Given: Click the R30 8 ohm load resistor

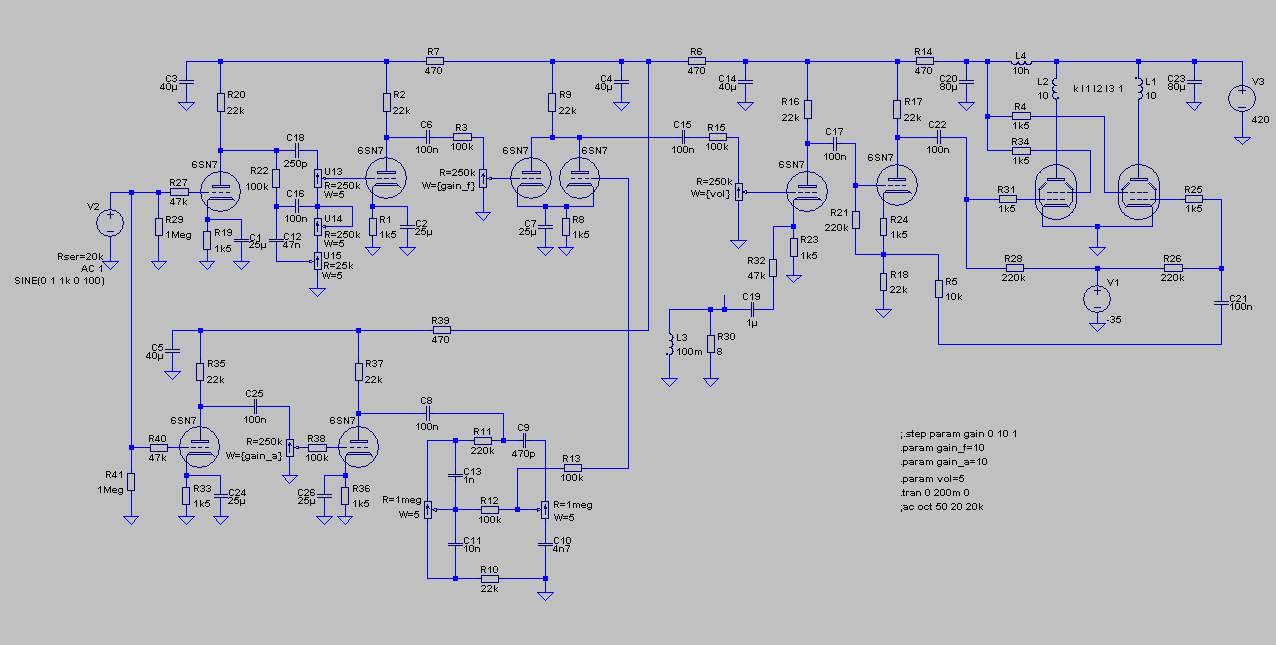Looking at the screenshot, I should coord(709,345).
